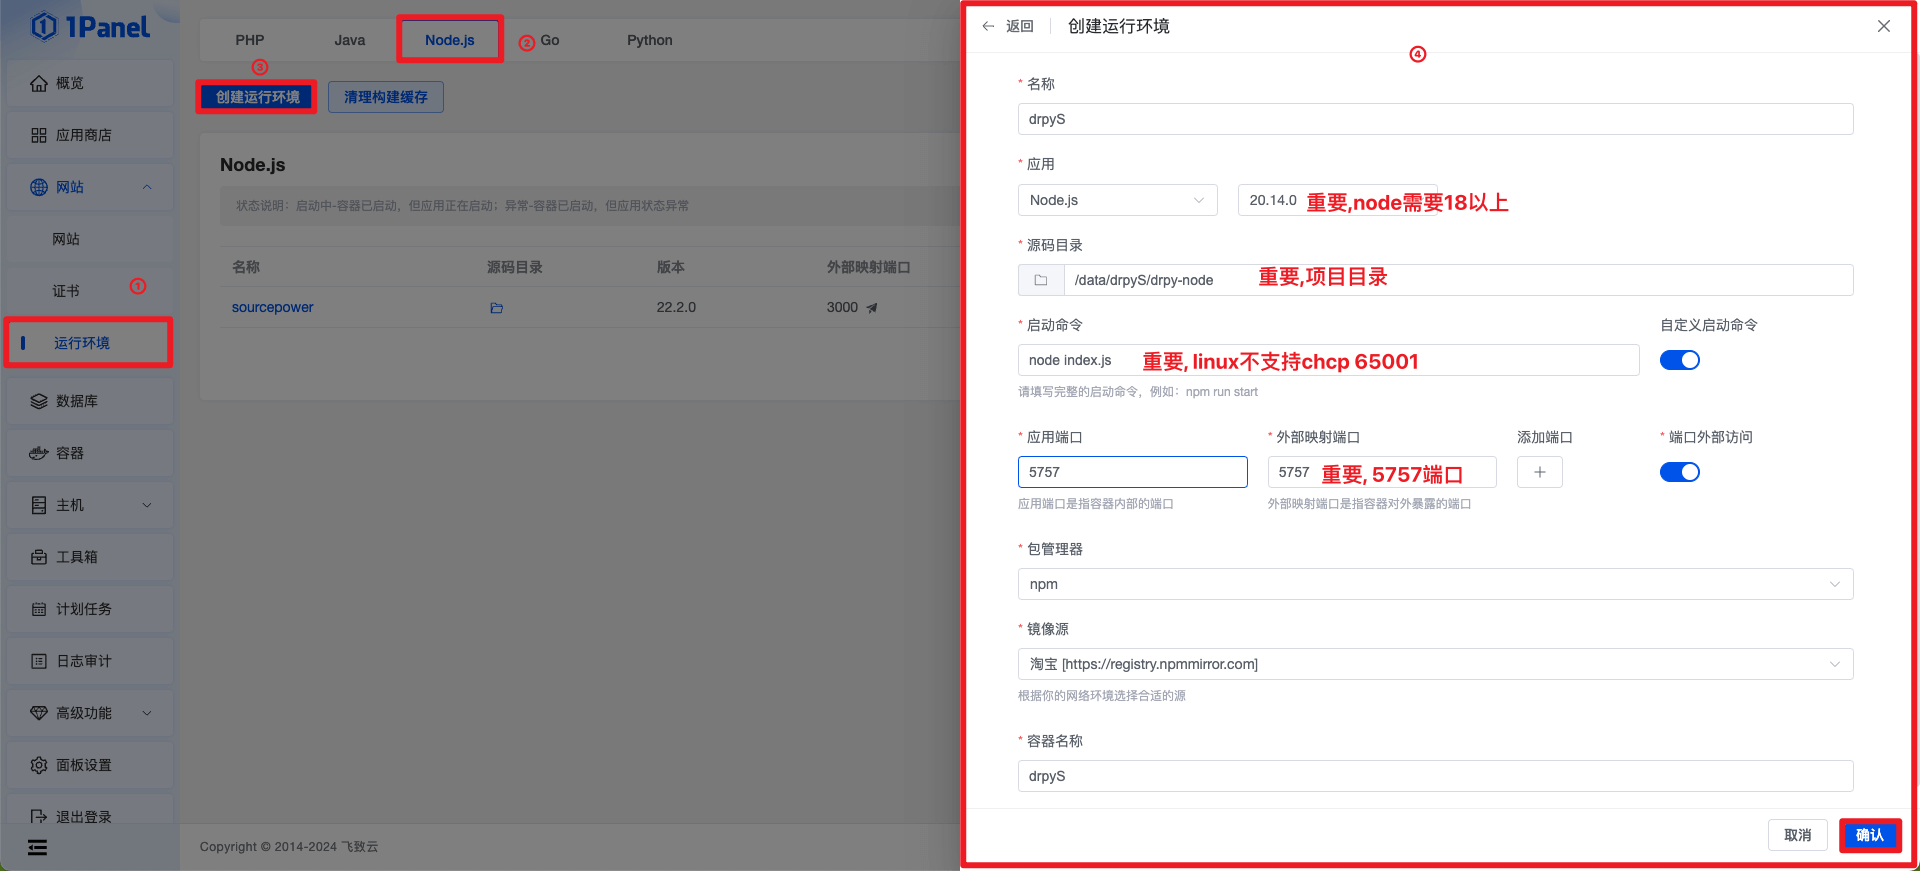The height and width of the screenshot is (871, 1920).
Task: Toggle the external port access switch
Action: [1679, 472]
